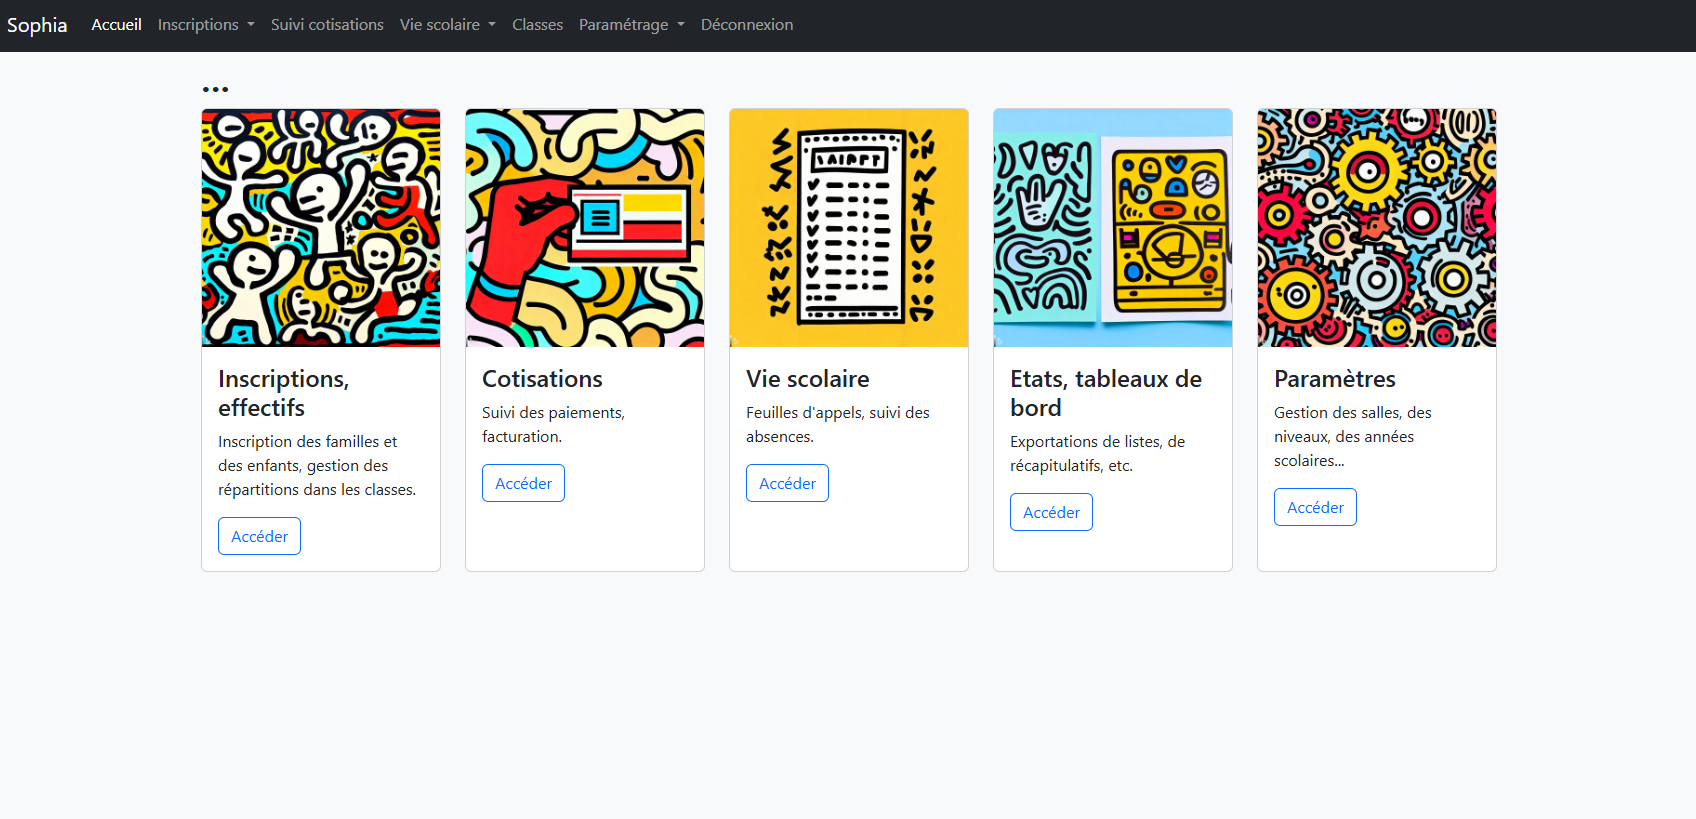Image resolution: width=1696 pixels, height=819 pixels.
Task: Click the Paramètres colorful gears image
Action: 1376,228
